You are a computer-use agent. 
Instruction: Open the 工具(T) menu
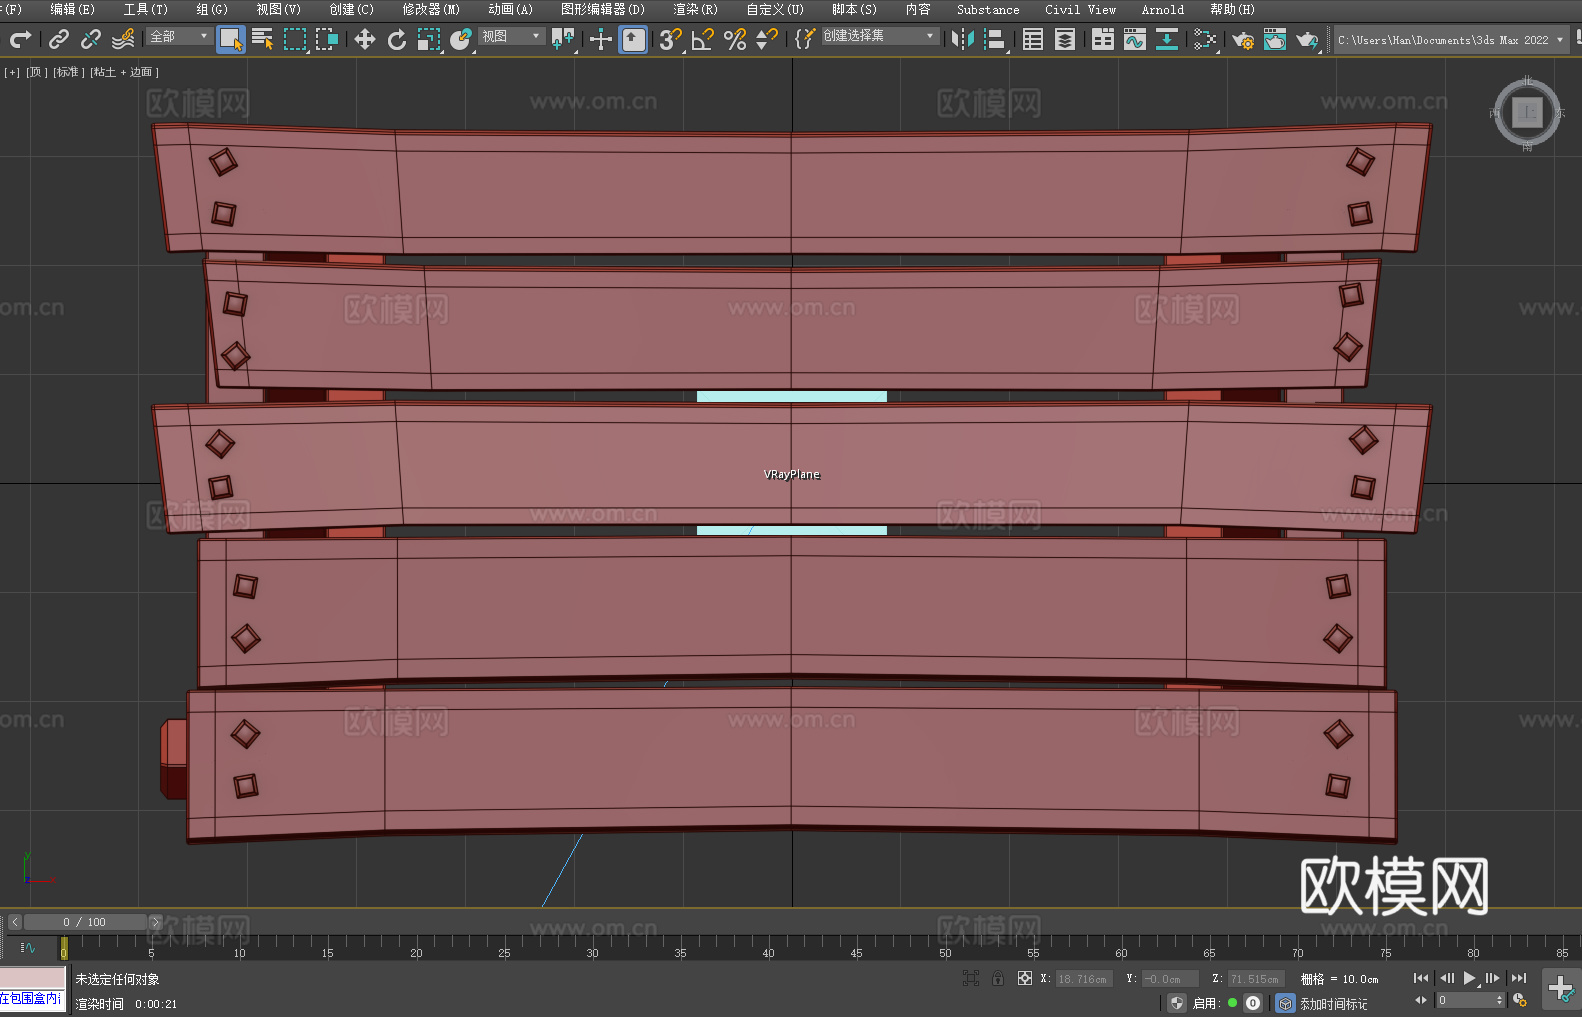pos(146,9)
